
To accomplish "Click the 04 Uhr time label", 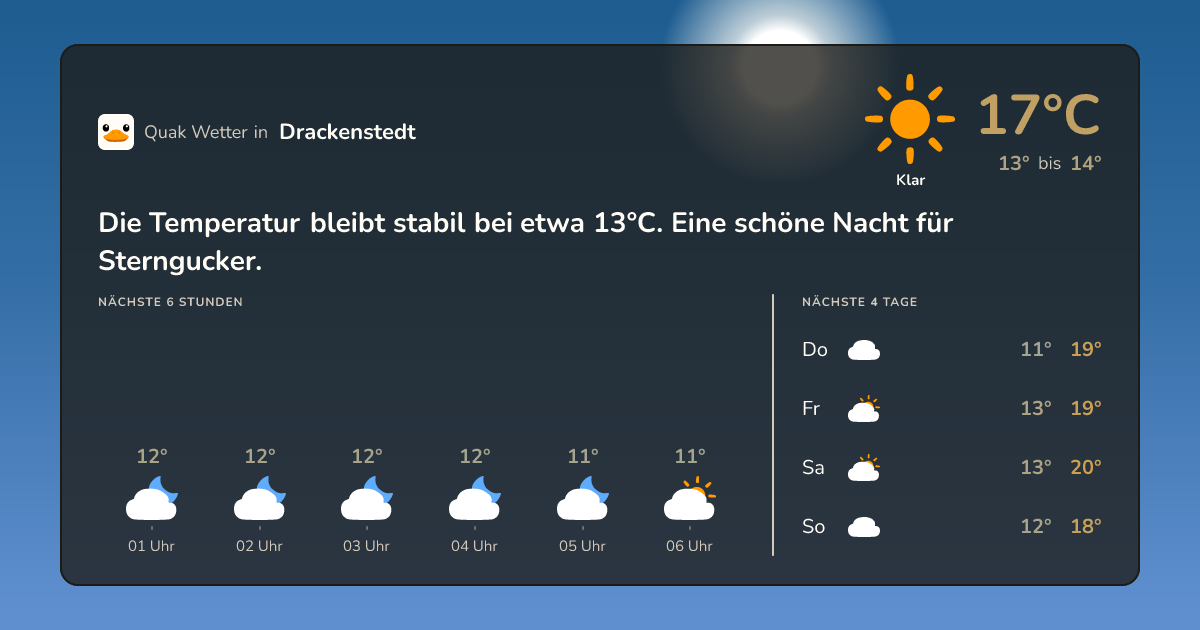I will click(x=475, y=546).
